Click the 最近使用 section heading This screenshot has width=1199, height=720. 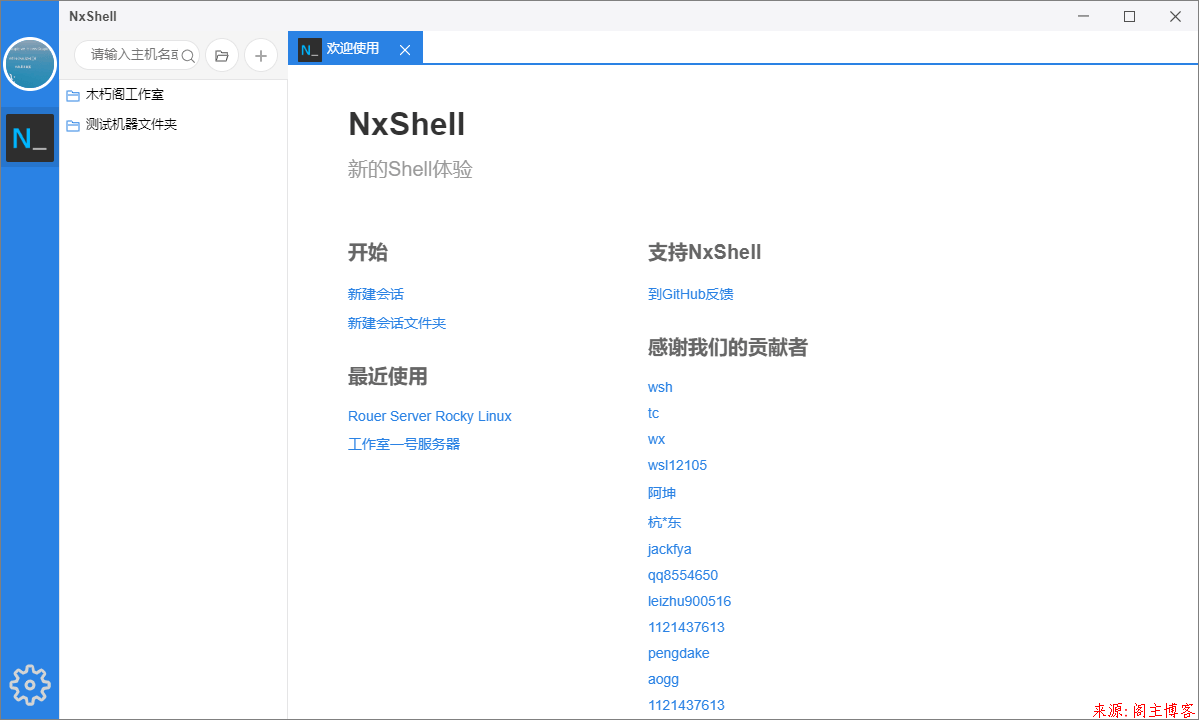388,376
